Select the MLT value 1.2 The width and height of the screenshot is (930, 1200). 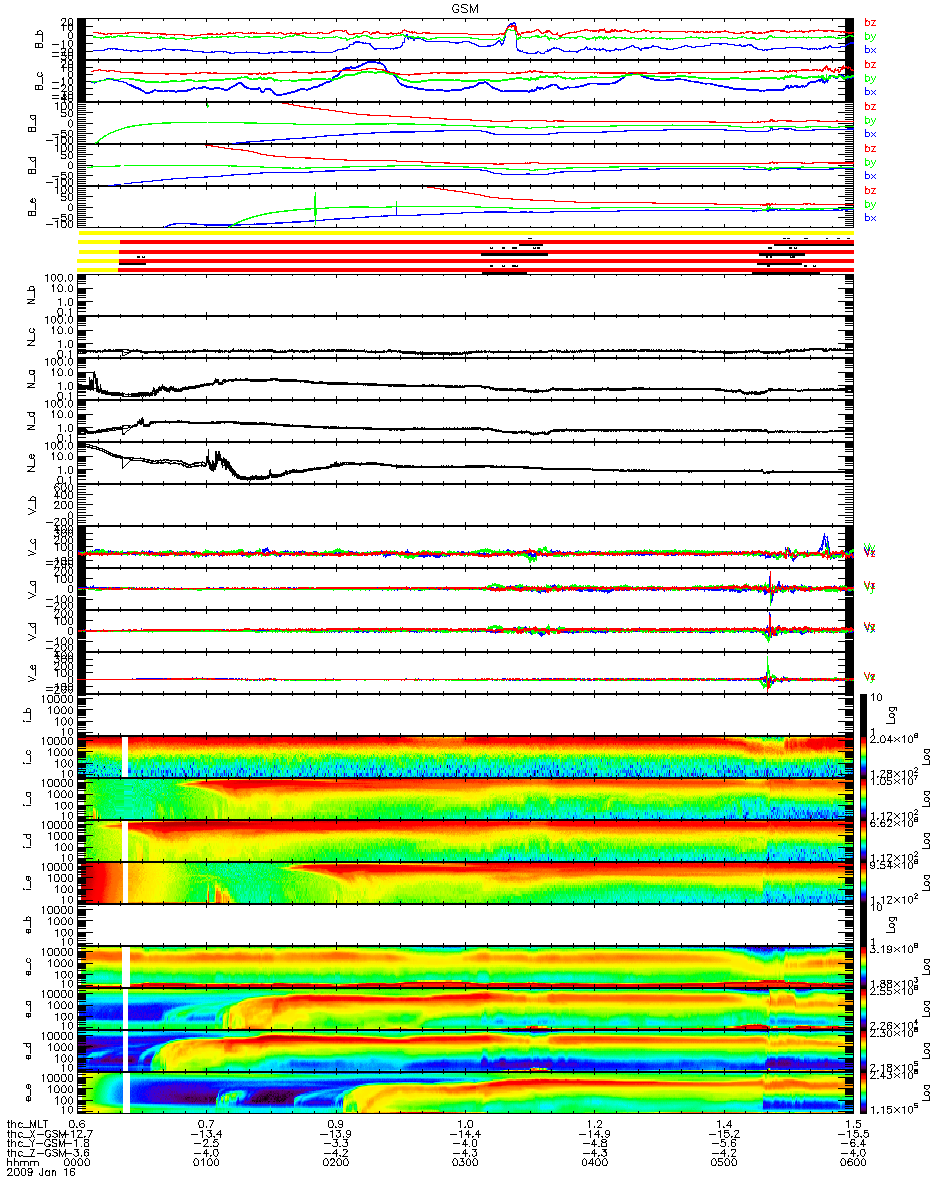tap(594, 1124)
